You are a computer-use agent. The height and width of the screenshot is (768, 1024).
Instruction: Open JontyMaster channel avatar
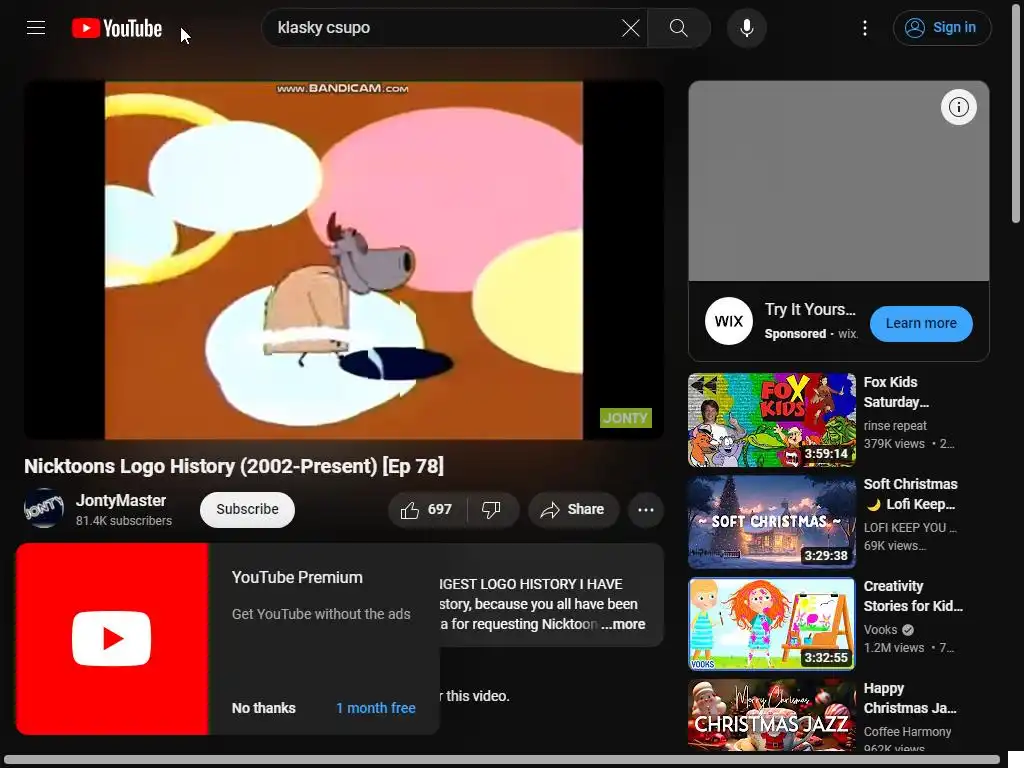pyautogui.click(x=44, y=508)
